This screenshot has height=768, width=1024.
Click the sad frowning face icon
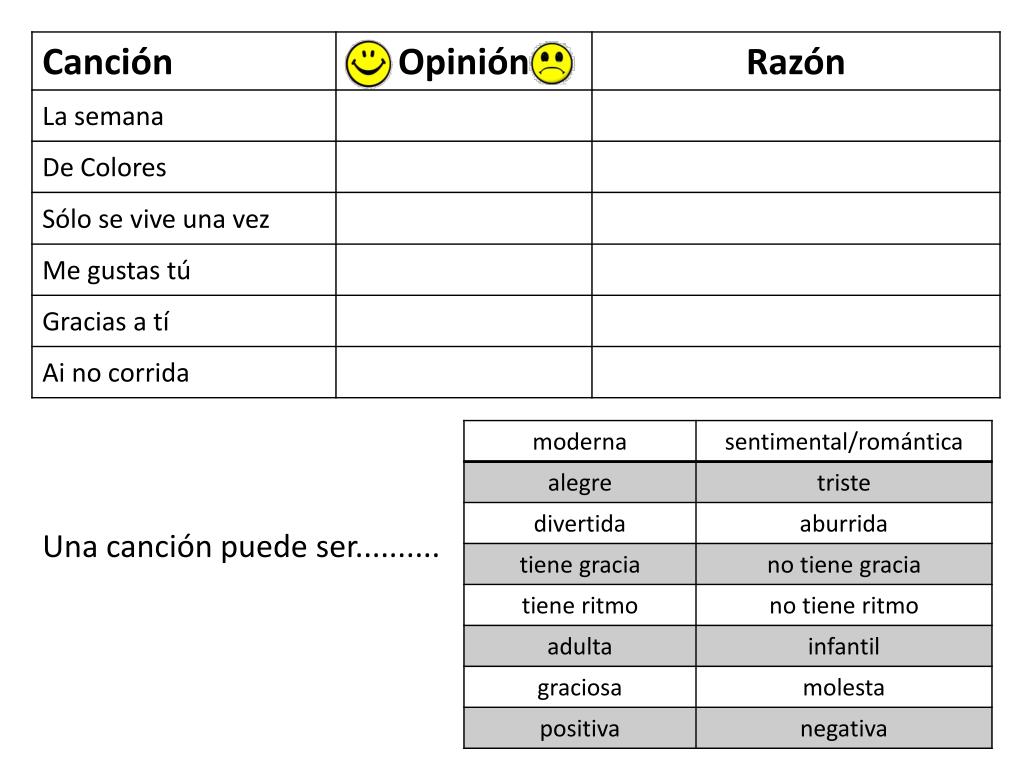tap(552, 63)
